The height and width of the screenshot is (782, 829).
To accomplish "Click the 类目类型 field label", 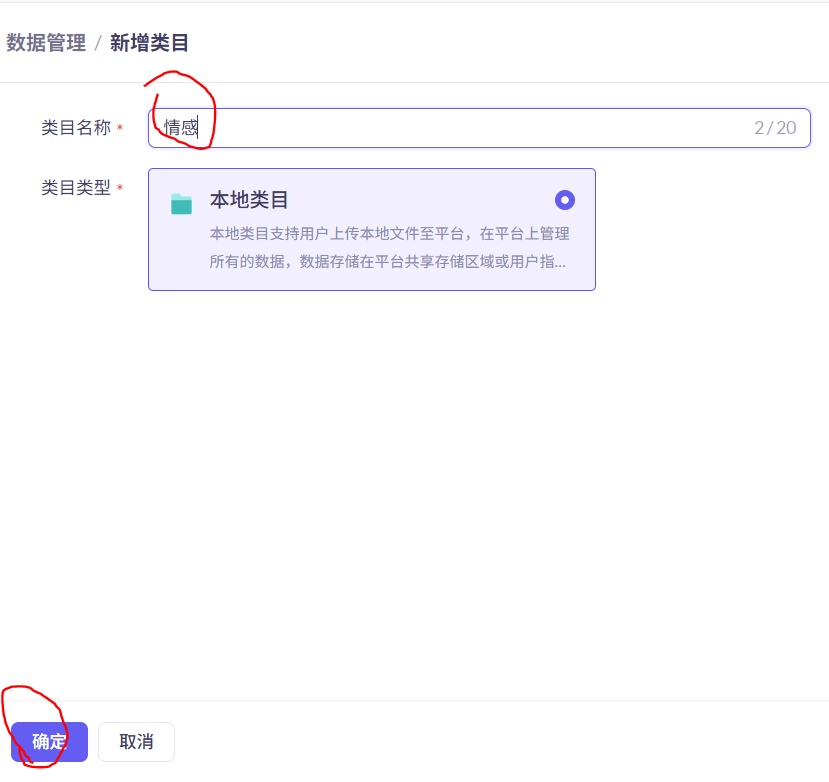I will click(76, 187).
